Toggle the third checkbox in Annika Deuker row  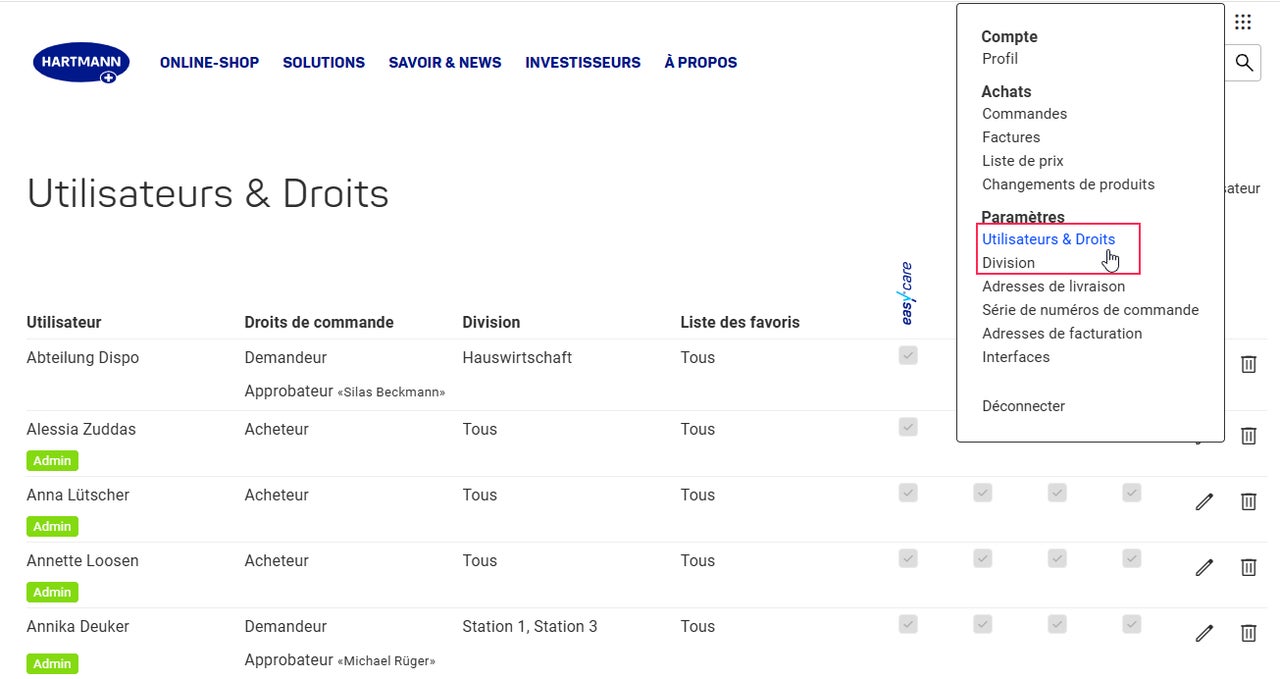click(x=1057, y=624)
